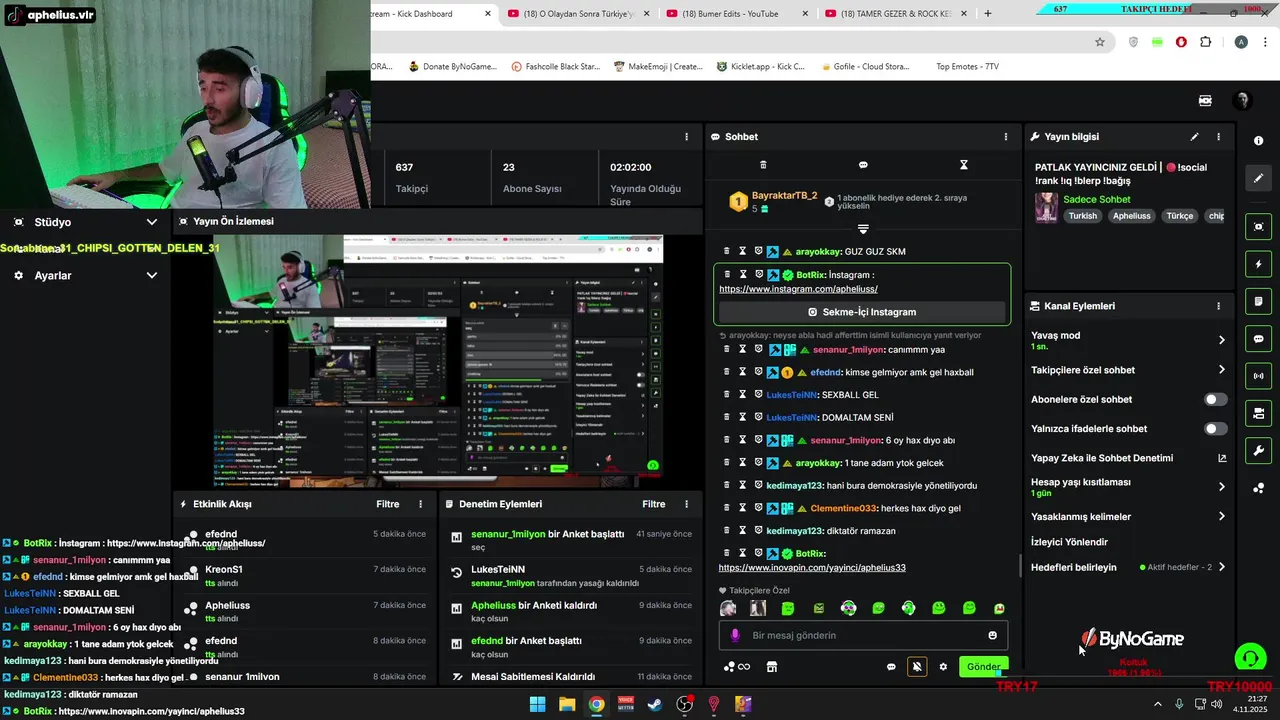Open Top Emotes - 7TV bookmark
This screenshot has height=720, width=1280.
(967, 67)
